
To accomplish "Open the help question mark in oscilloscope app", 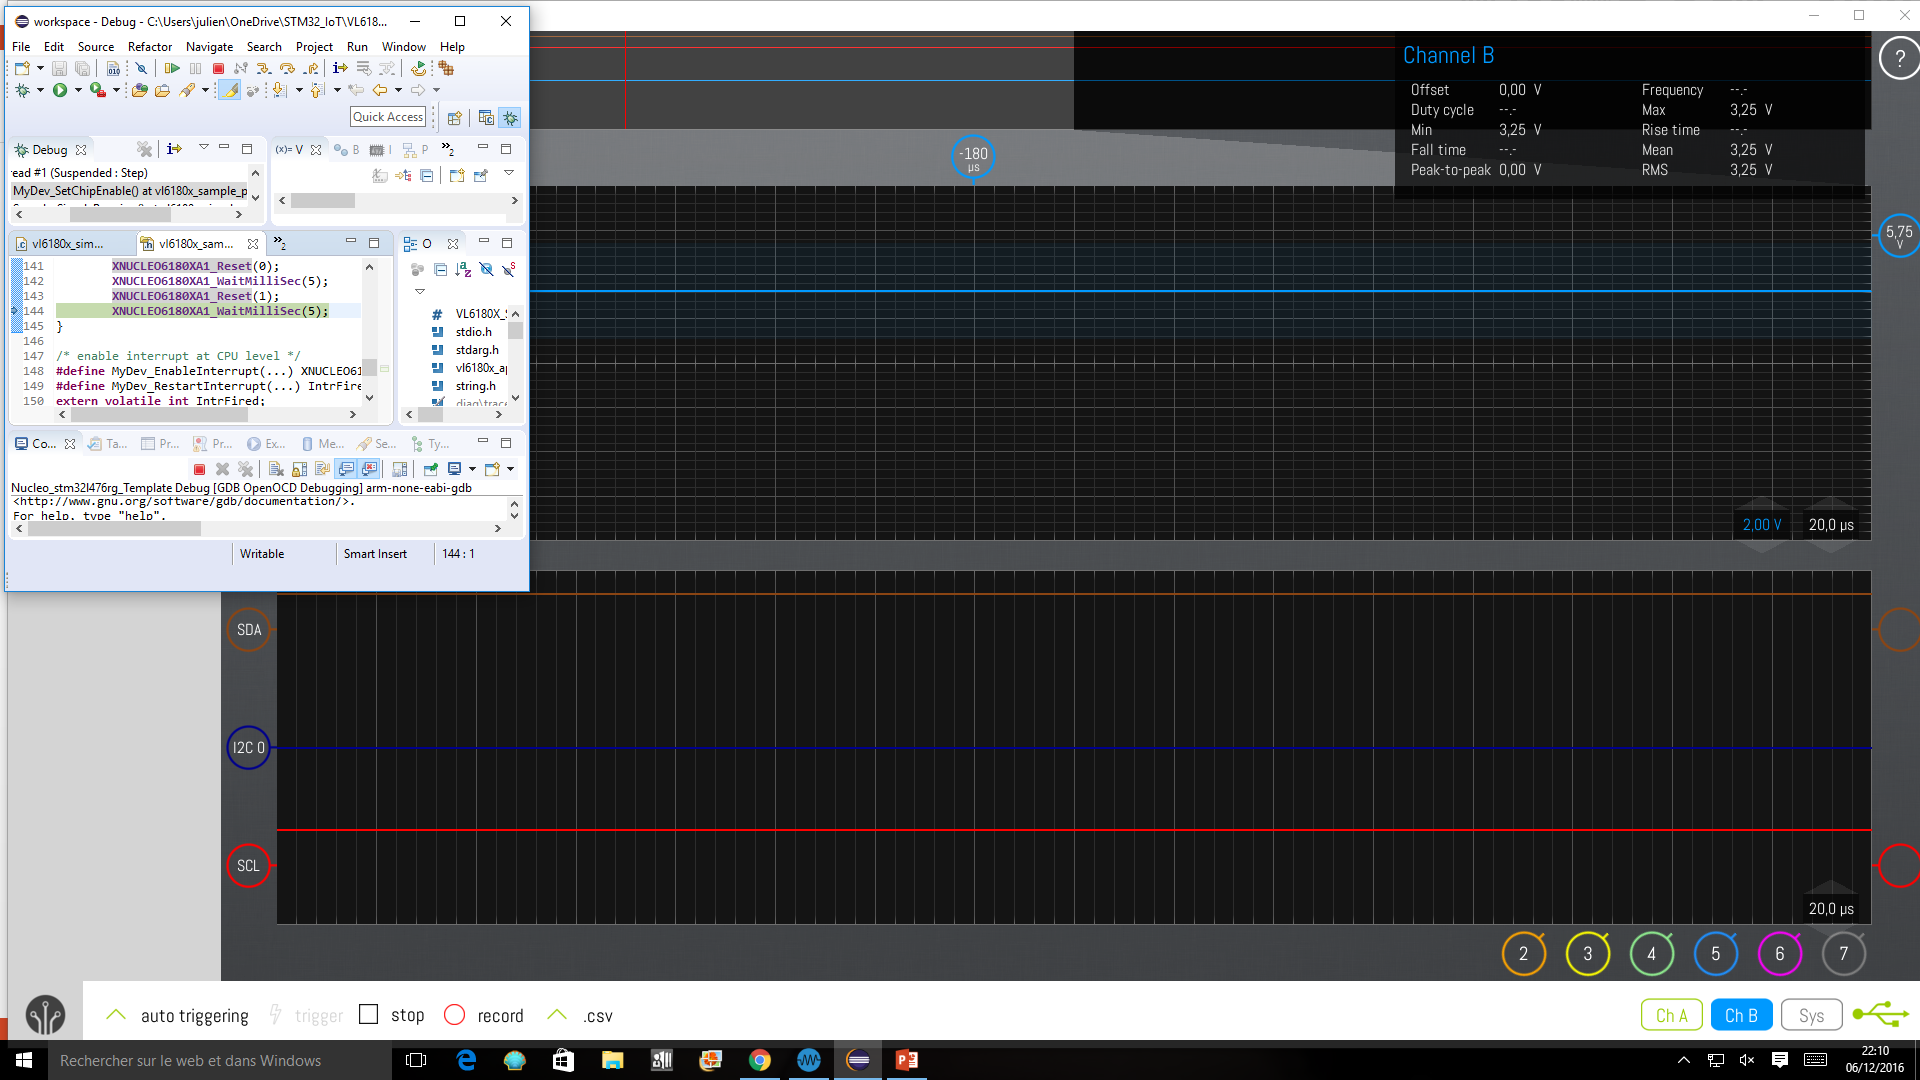I will (1899, 58).
